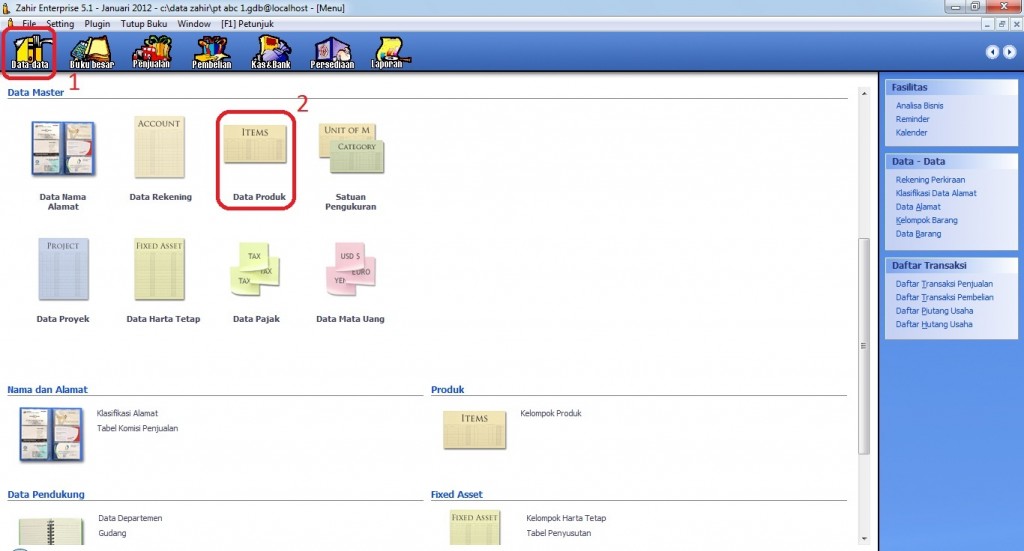This screenshot has height=551, width=1024.
Task: Launch the Laporan reports module
Action: point(391,51)
